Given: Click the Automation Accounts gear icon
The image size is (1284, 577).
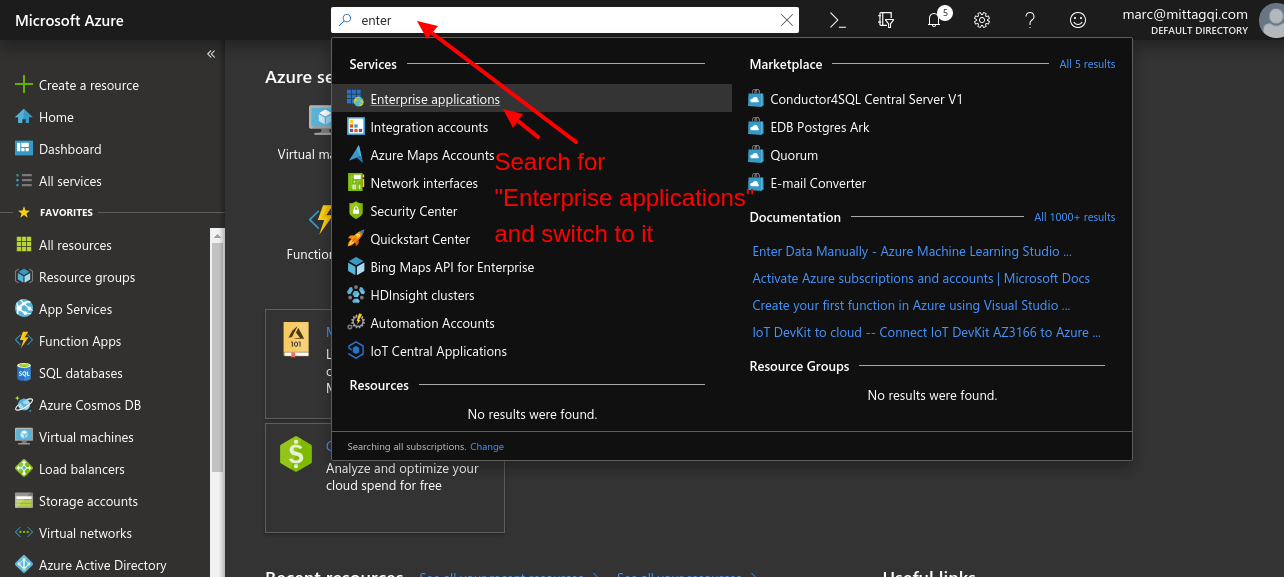Looking at the screenshot, I should coord(355,322).
